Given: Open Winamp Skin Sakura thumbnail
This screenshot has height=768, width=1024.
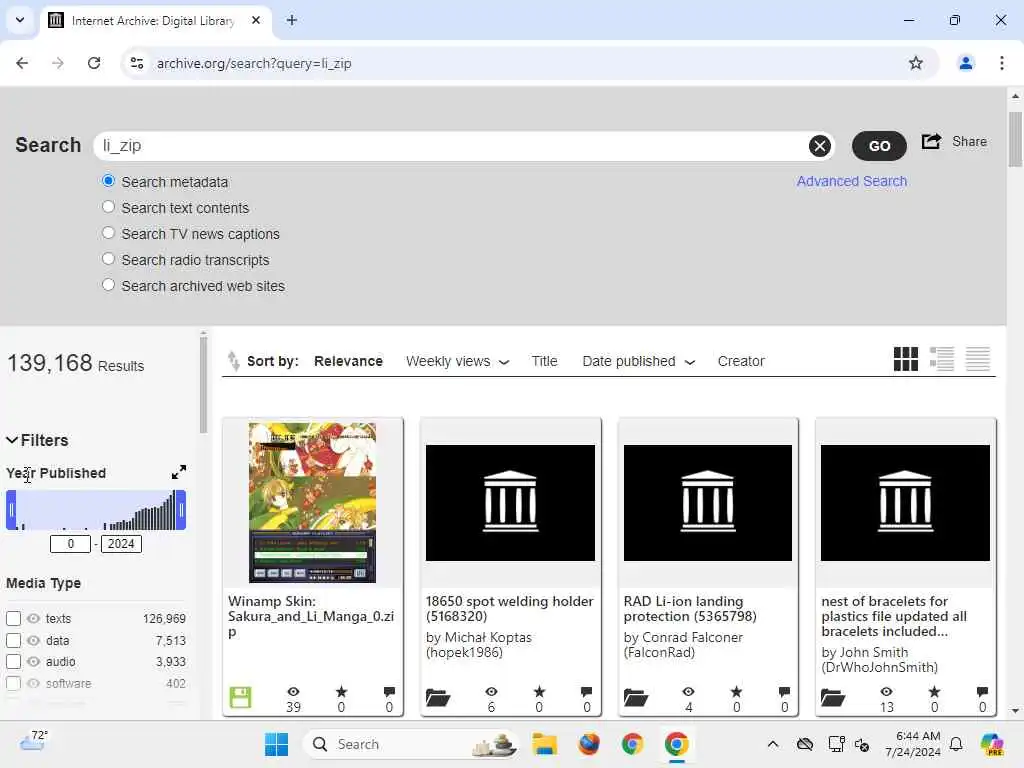Looking at the screenshot, I should click(x=312, y=502).
